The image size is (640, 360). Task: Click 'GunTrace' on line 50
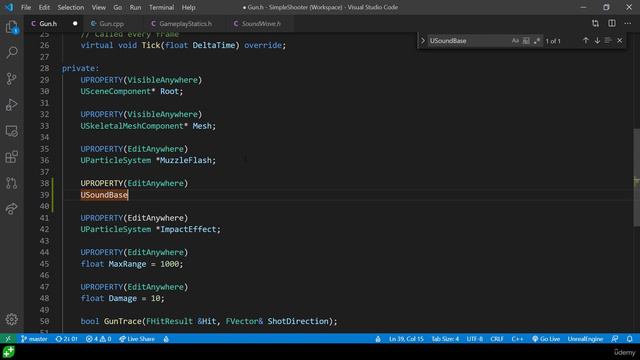click(122, 321)
